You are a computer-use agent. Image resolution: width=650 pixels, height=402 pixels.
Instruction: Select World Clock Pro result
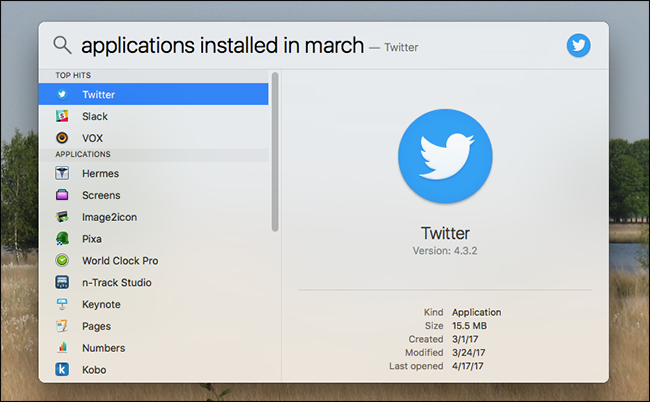click(x=153, y=260)
